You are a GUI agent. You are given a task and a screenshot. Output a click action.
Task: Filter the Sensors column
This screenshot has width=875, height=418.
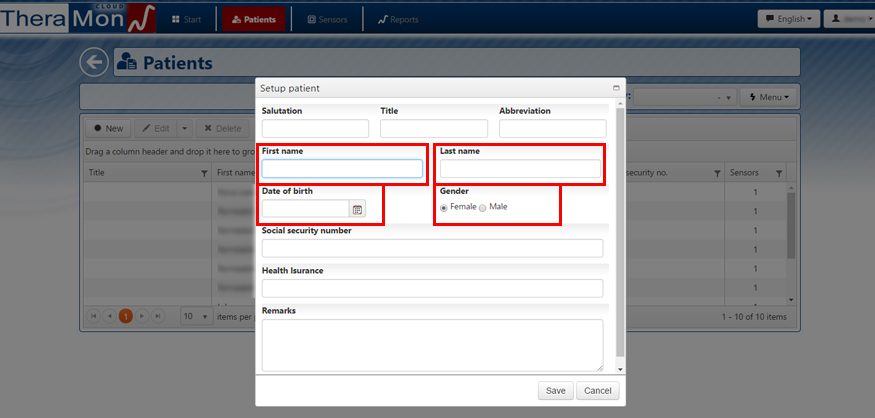click(x=779, y=173)
